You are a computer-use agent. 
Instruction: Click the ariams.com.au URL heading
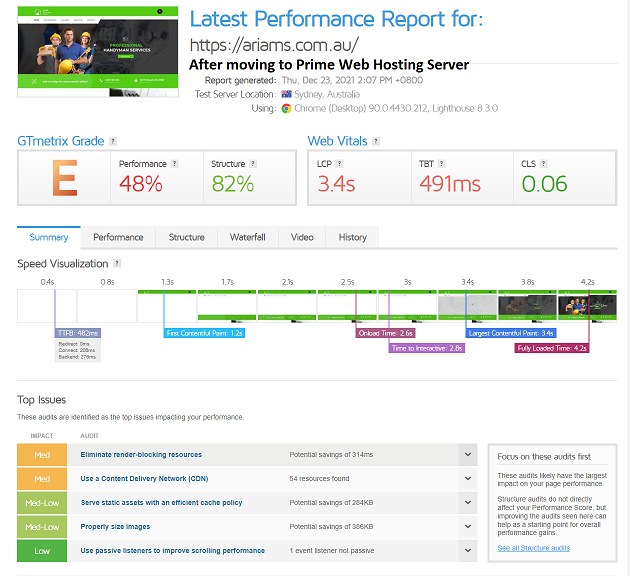[x=274, y=45]
